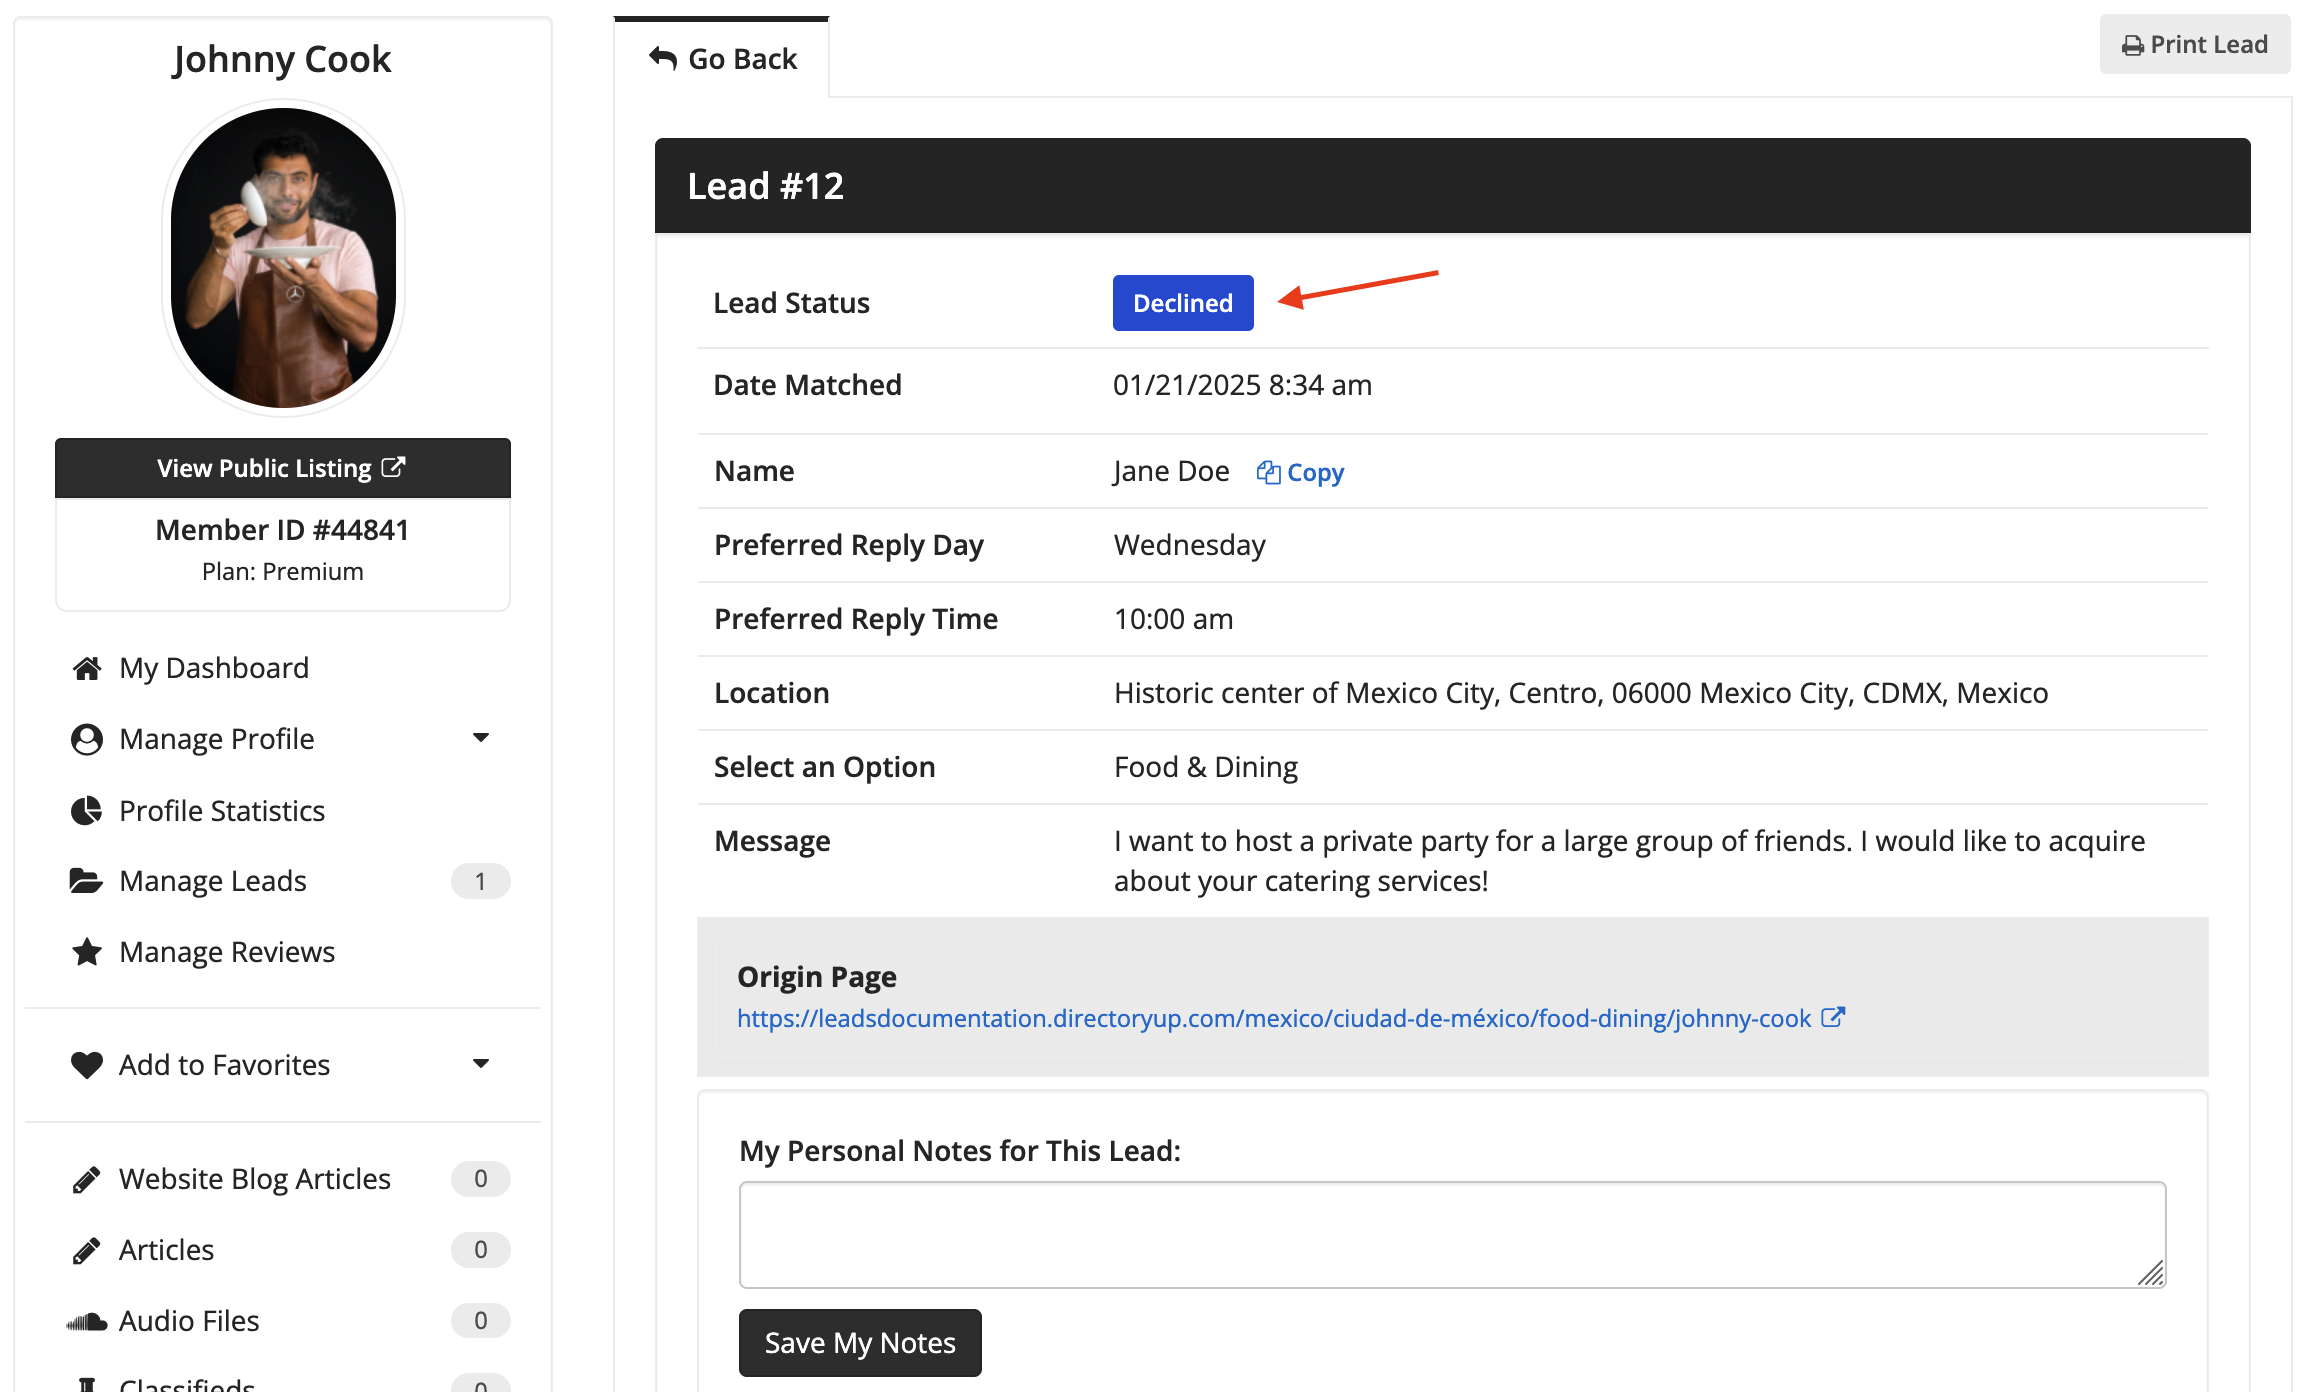Click the copy icon next to Jane Doe
Image resolution: width=2310 pixels, height=1392 pixels.
1268,472
